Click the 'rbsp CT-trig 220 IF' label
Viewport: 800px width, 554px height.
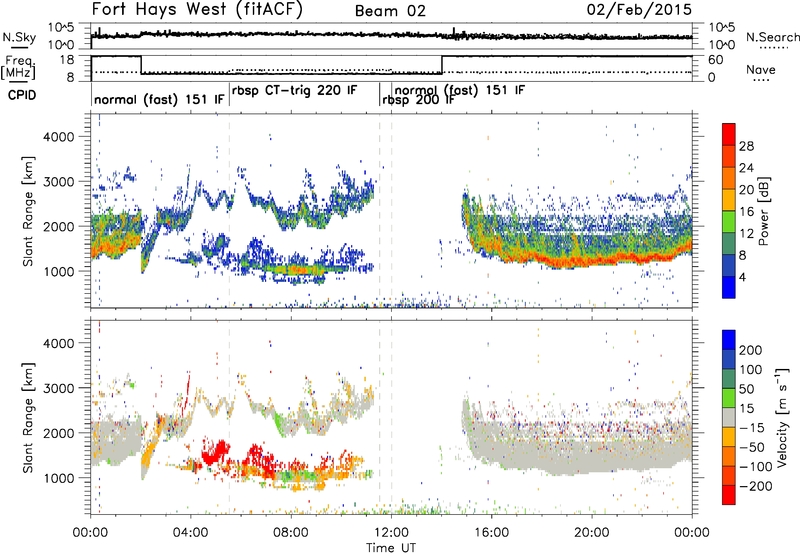pyautogui.click(x=294, y=91)
